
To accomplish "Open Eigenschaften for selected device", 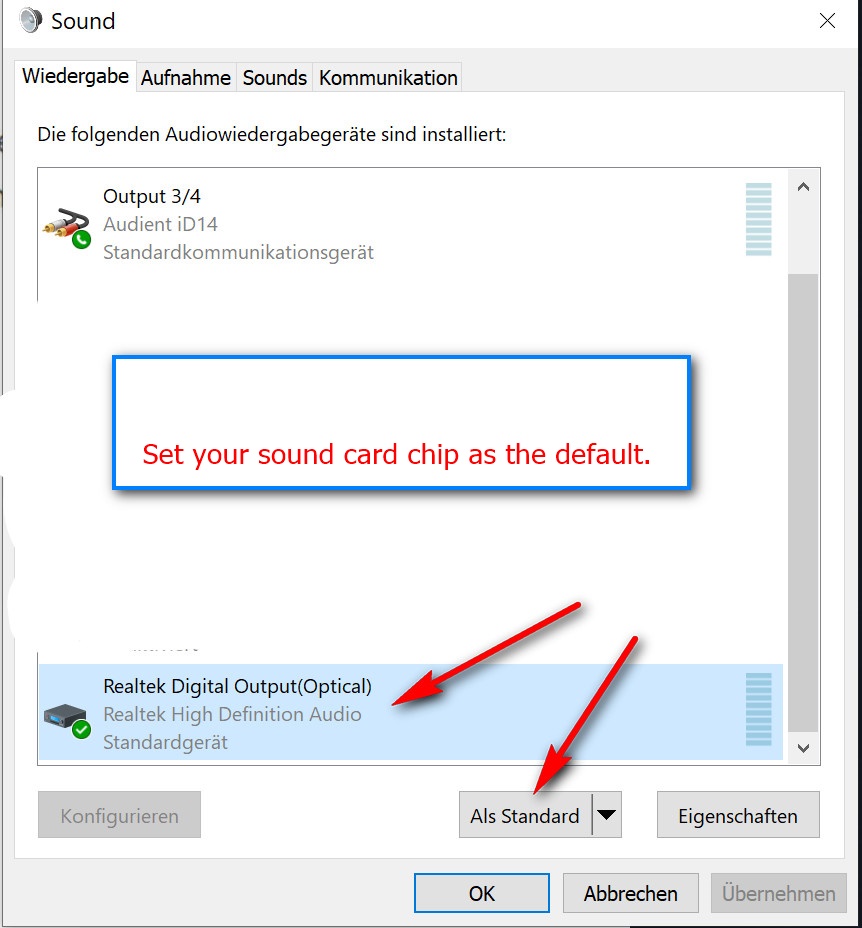I will tap(738, 815).
